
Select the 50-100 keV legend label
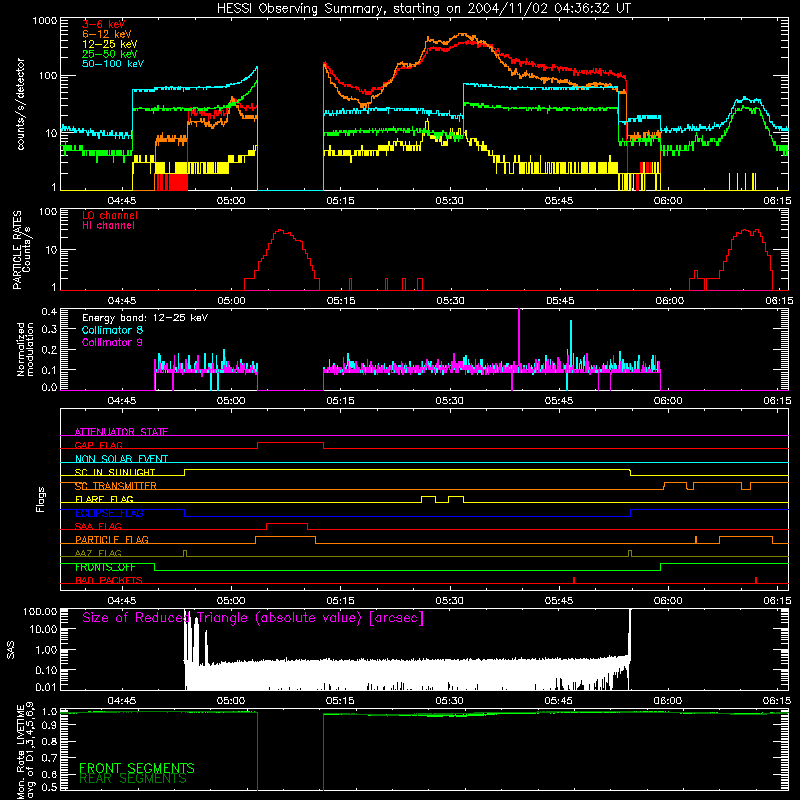pyautogui.click(x=113, y=64)
